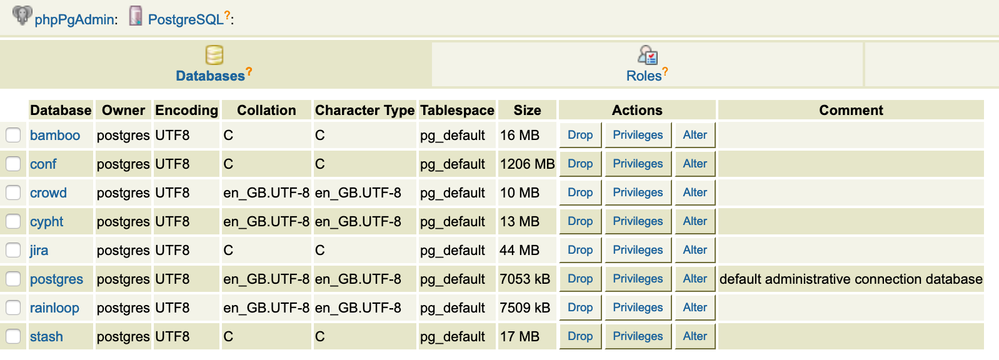Open Privileges for bamboo database
The image size is (999, 360).
(x=638, y=135)
